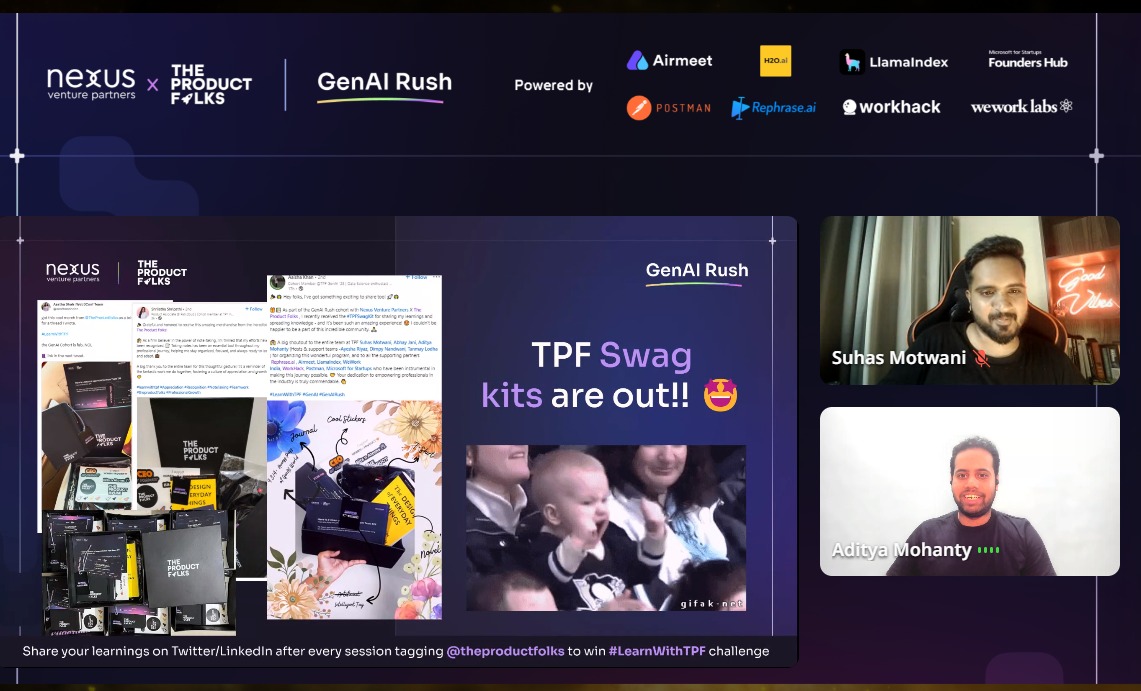The height and width of the screenshot is (691, 1141).
Task: Click the wework labs sponsor logo
Action: (1022, 106)
